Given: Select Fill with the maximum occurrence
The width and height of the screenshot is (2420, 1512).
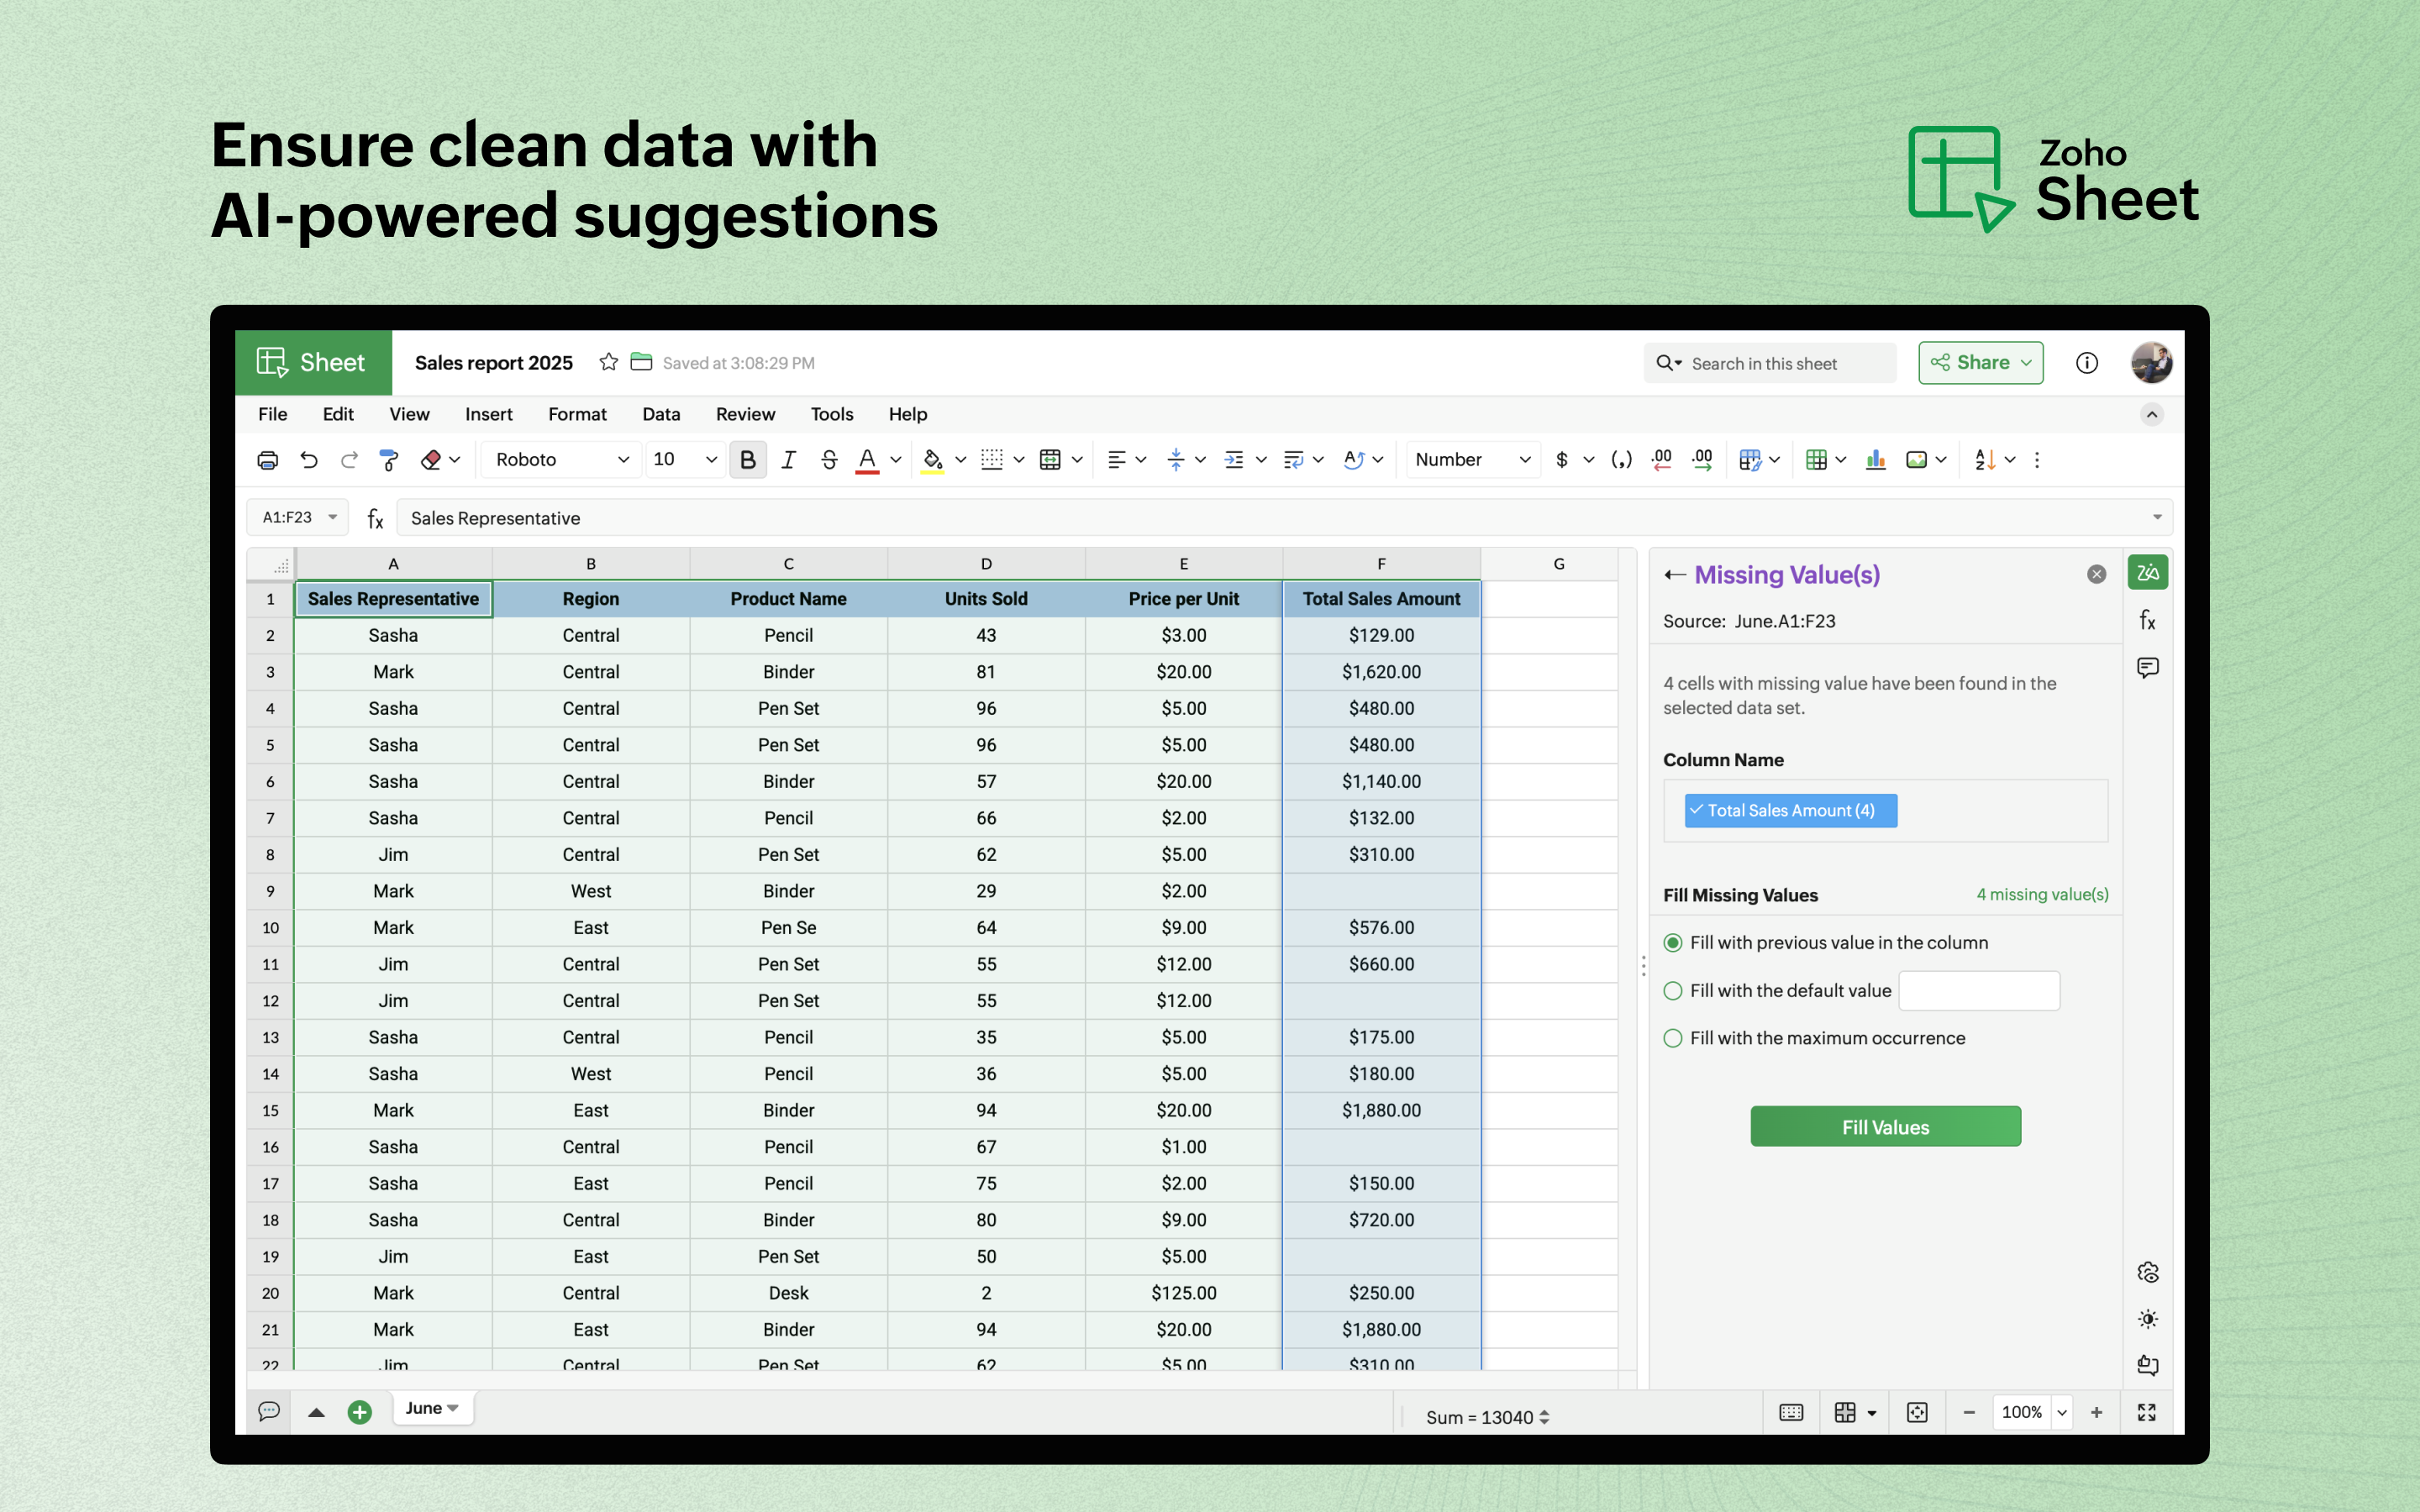Looking at the screenshot, I should tap(1673, 1039).
